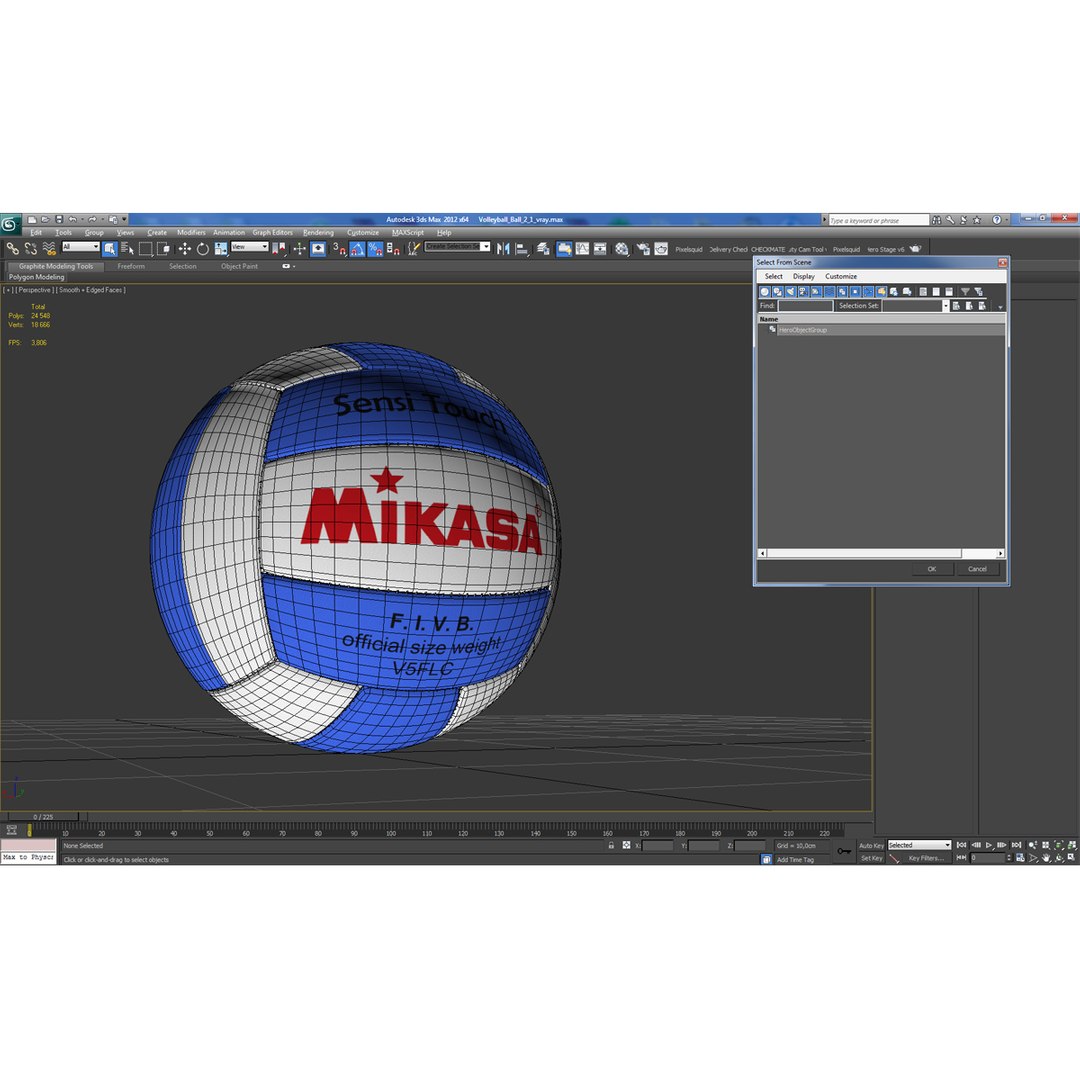Viewport: 1080px width, 1080px height.
Task: Toggle Keyboard Shortcut Override
Action: [x=318, y=249]
